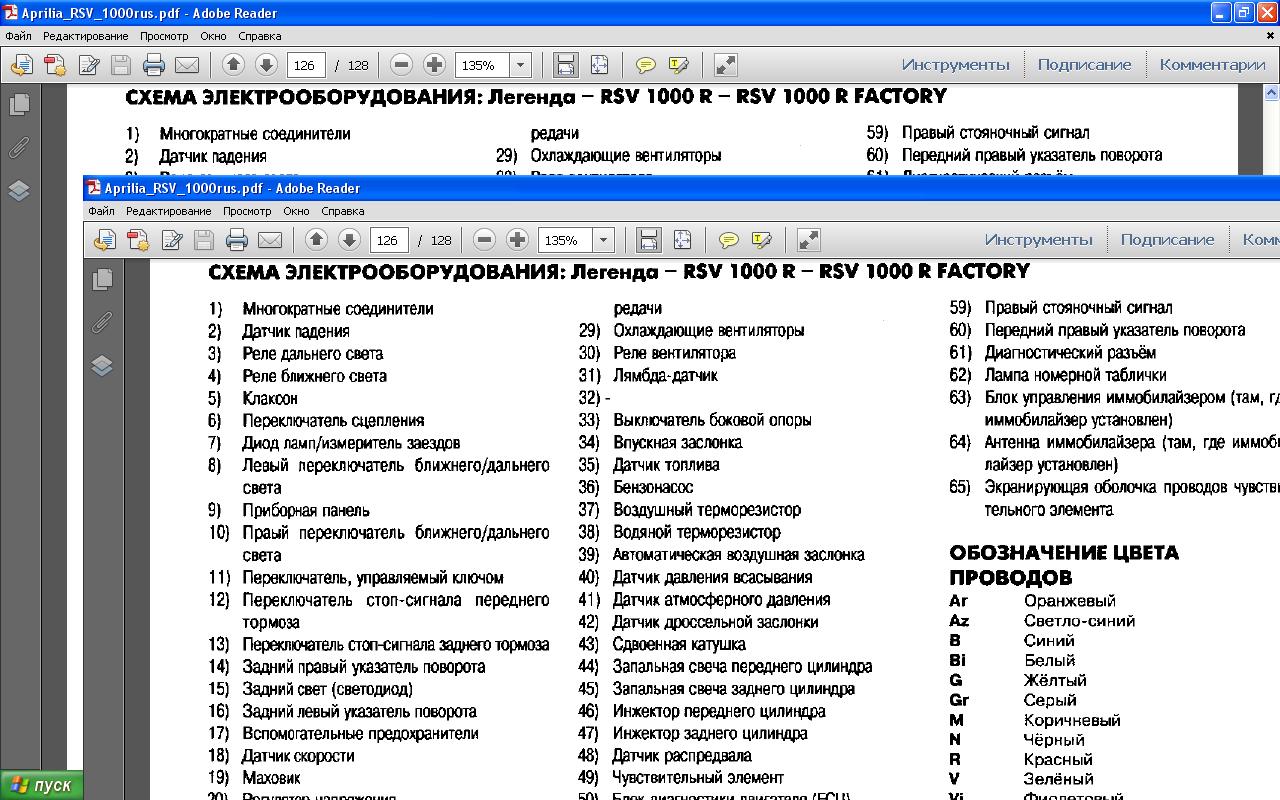1280x800 pixels.
Task: Toggle the attachments paperclip panel in the front window
Action: click(x=102, y=323)
